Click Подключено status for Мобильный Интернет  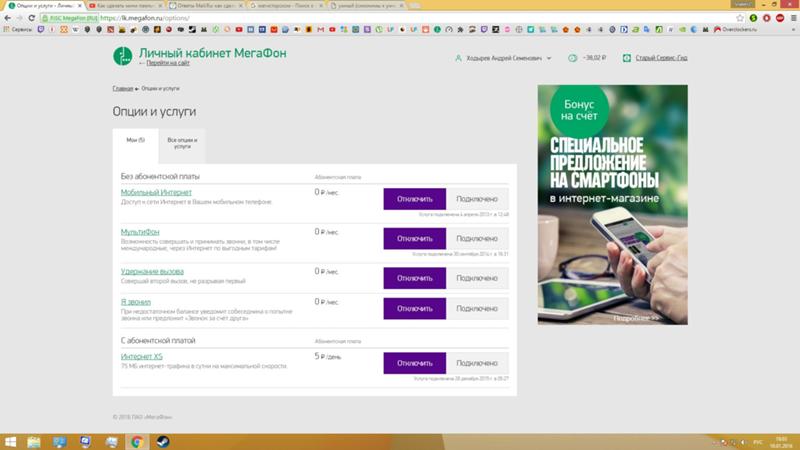477,199
